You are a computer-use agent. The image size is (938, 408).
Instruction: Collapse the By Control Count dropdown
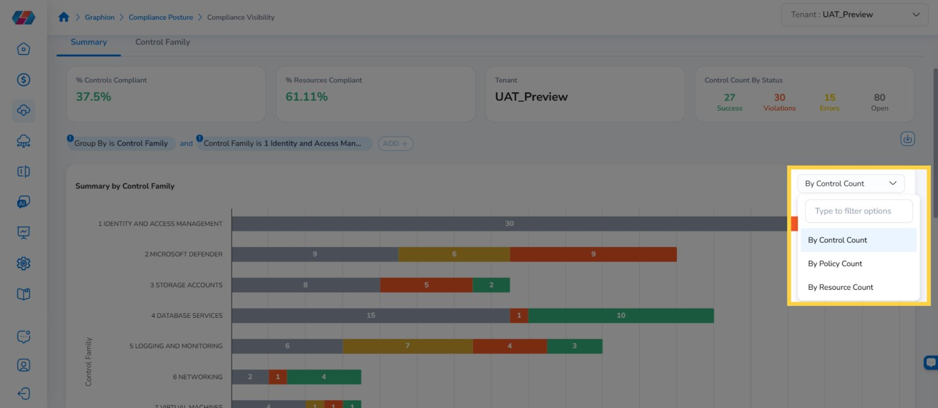(851, 184)
